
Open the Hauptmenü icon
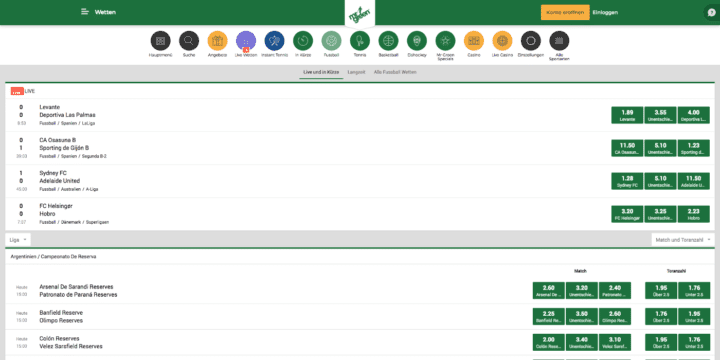tap(160, 41)
